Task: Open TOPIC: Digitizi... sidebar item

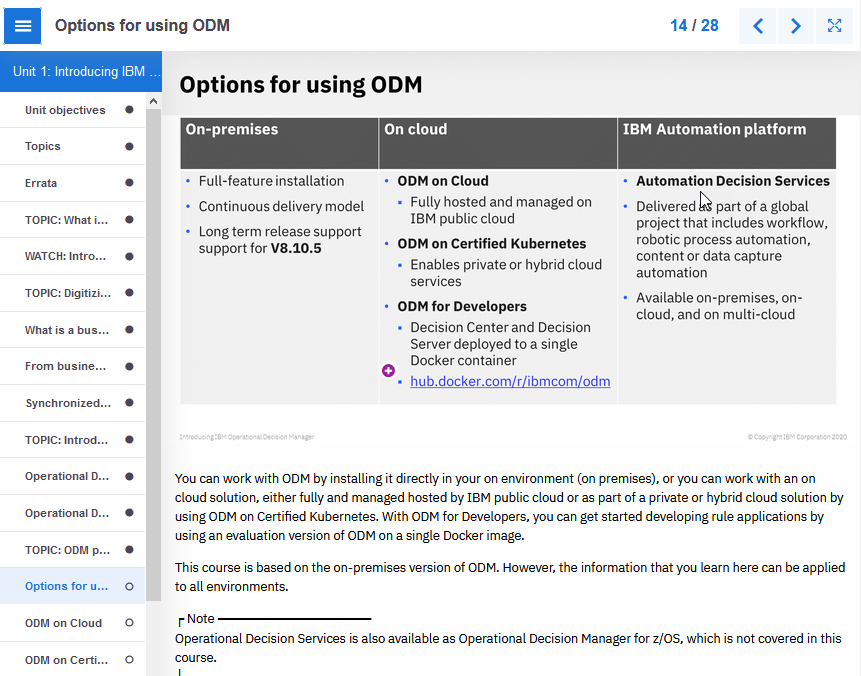Action: point(72,293)
